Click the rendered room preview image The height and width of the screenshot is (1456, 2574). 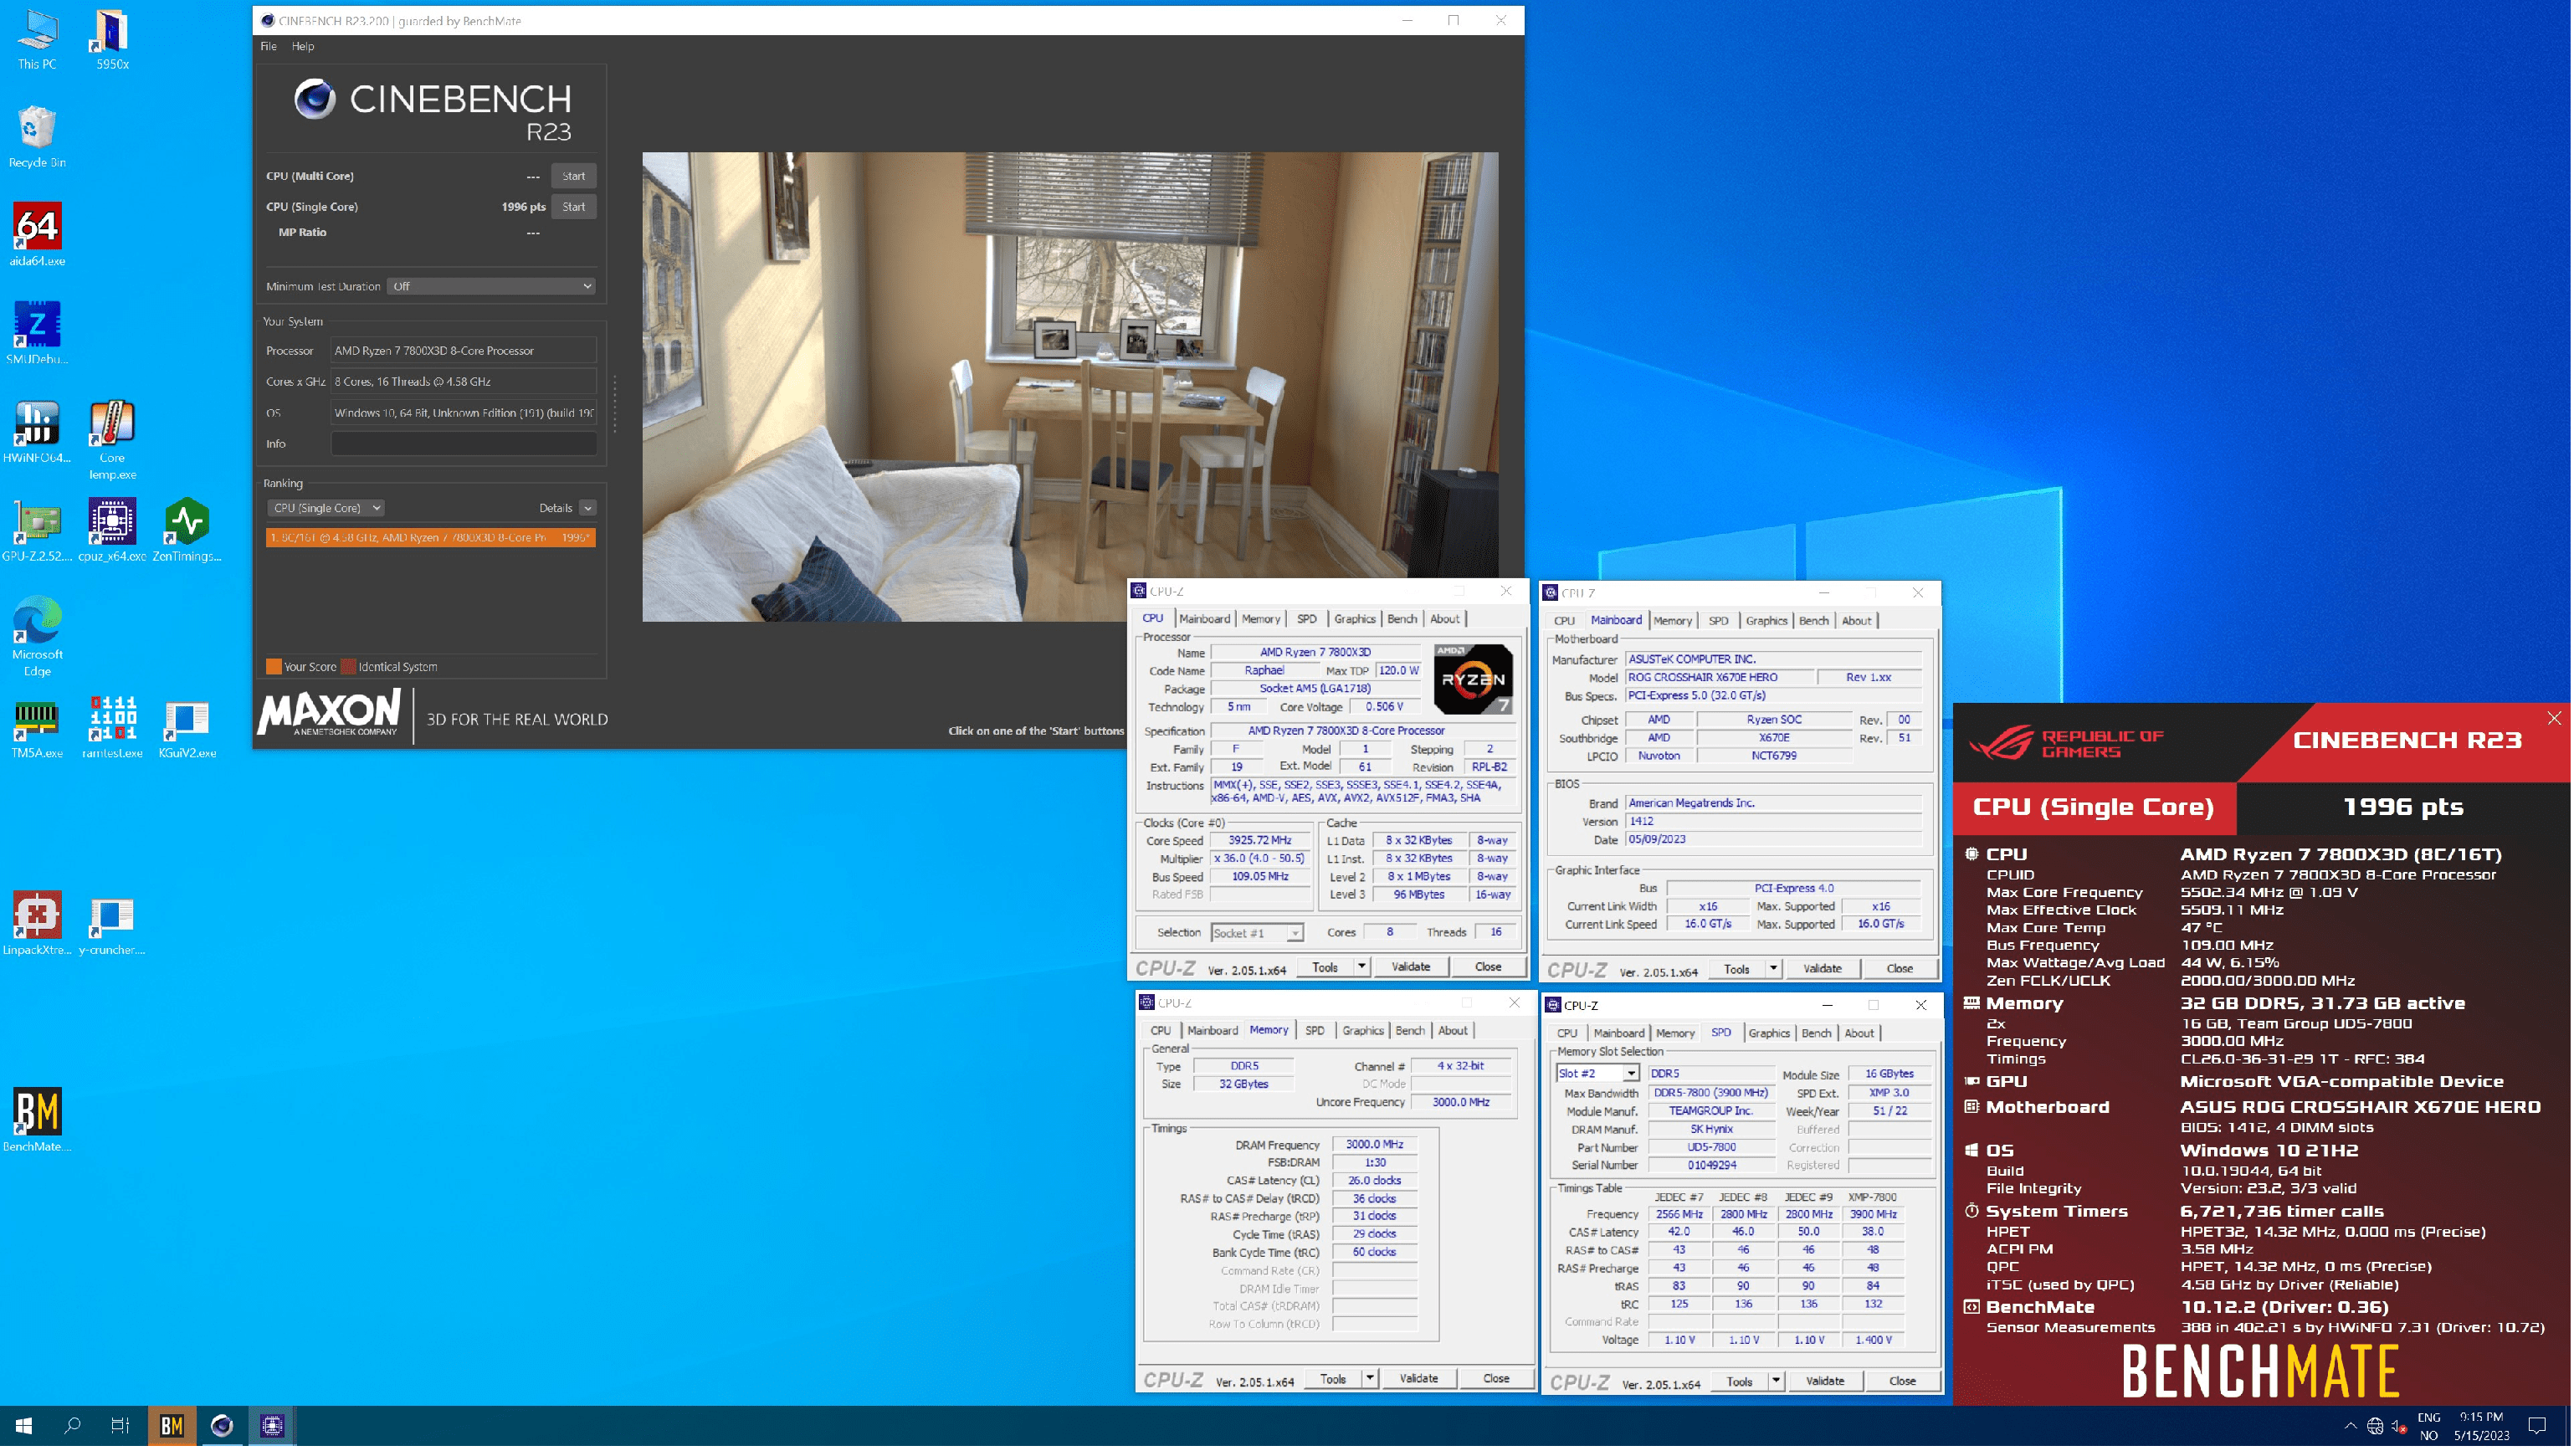[1071, 388]
